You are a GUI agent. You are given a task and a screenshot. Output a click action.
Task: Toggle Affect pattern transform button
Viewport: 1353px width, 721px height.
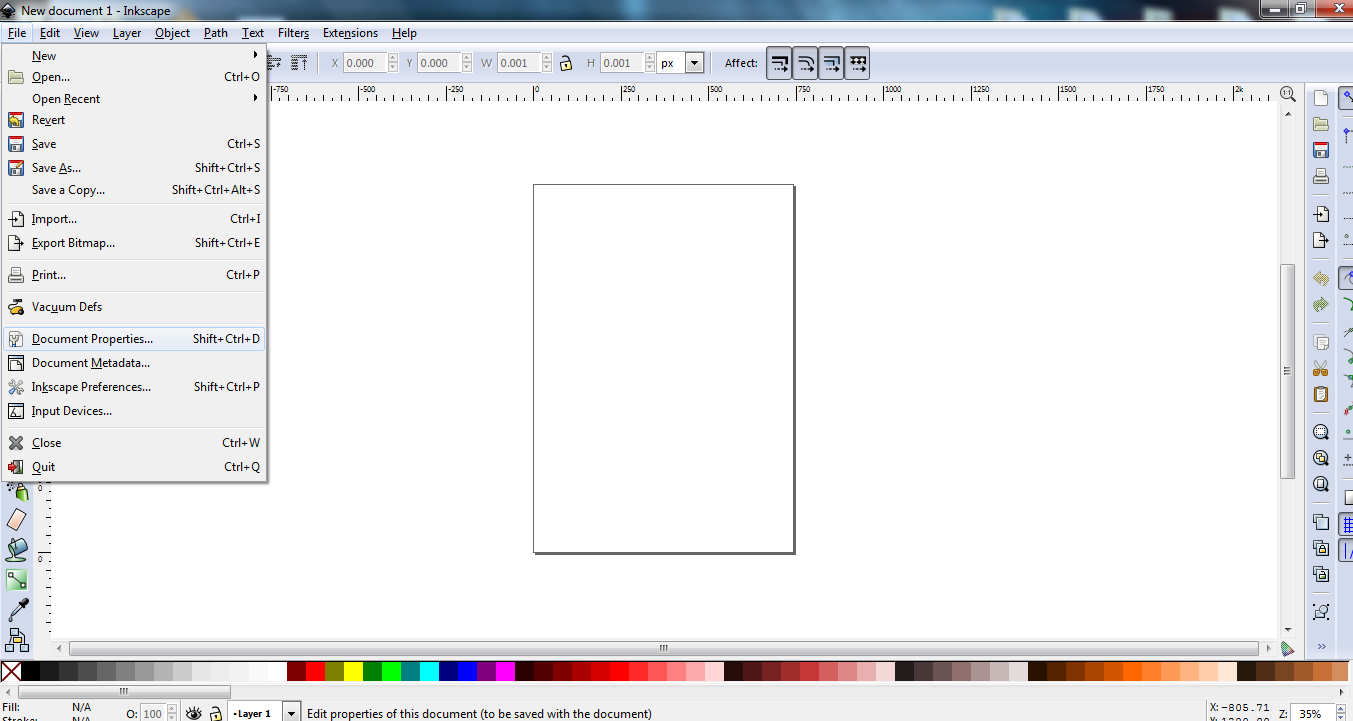pos(857,63)
